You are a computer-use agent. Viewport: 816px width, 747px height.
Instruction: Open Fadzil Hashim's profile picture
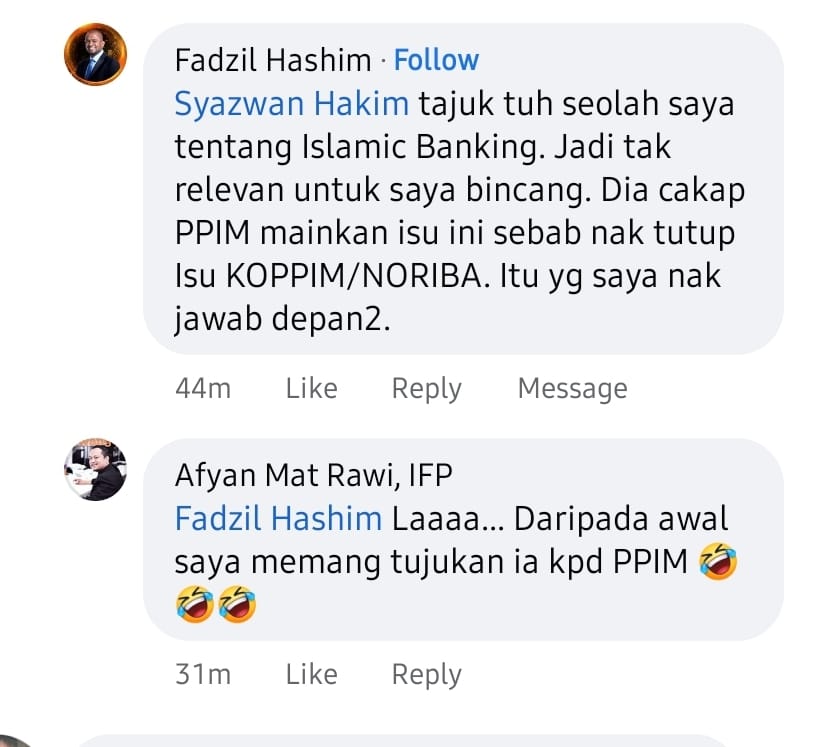click(x=95, y=54)
